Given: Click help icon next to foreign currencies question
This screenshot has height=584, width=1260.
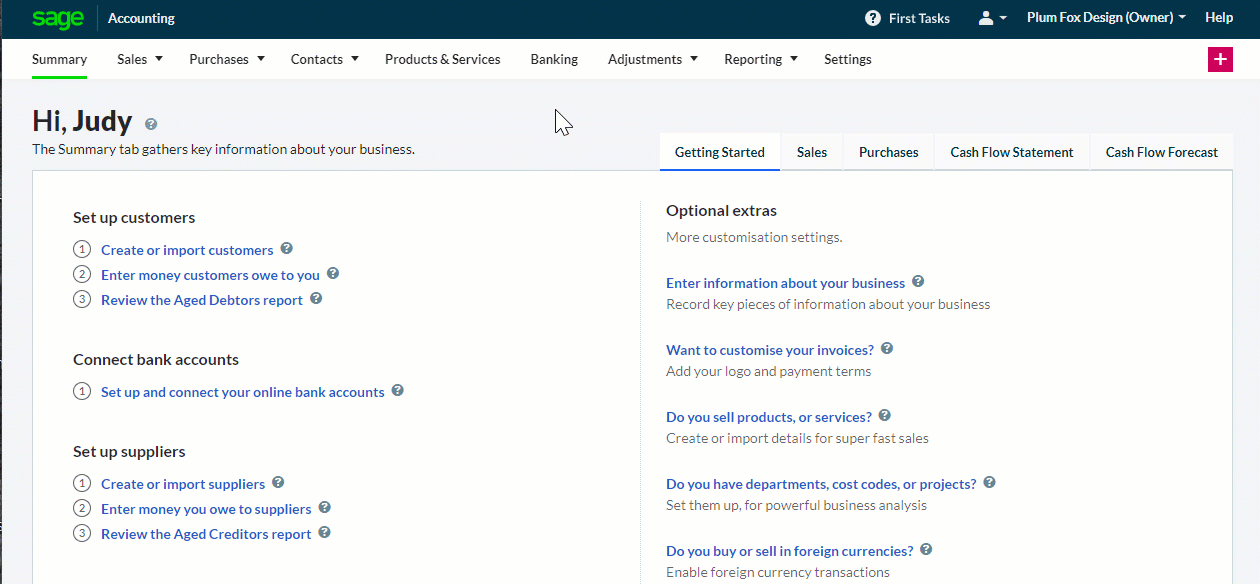Looking at the screenshot, I should (x=926, y=550).
